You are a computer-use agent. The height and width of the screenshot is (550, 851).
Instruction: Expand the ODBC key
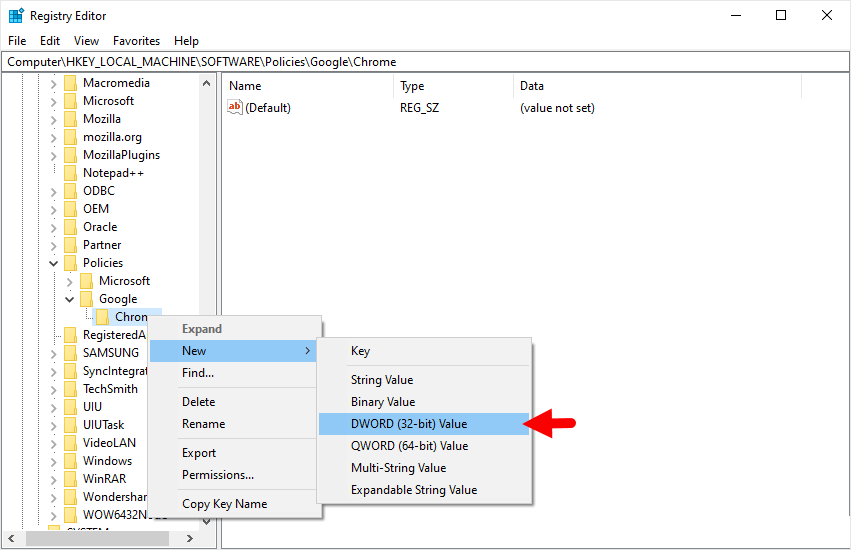53,192
